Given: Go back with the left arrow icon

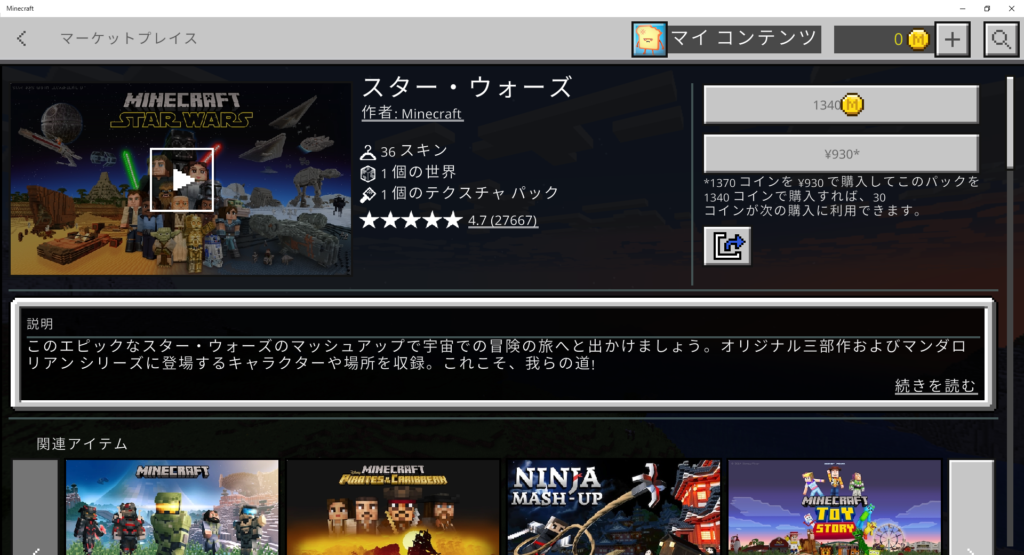Looking at the screenshot, I should (22, 39).
